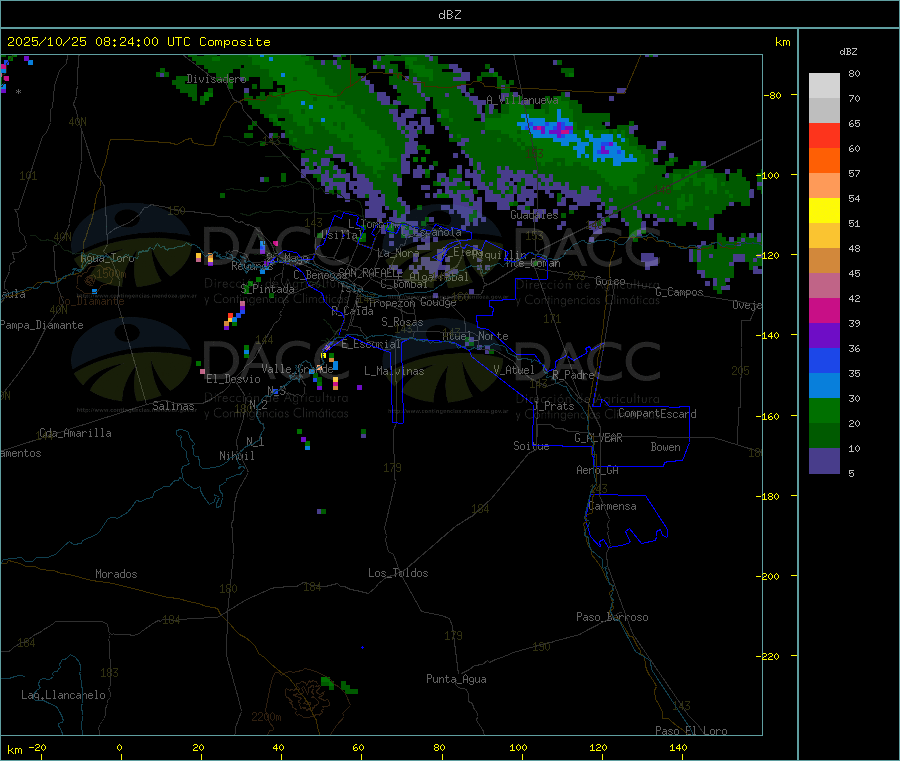Click the Pampa_Diamante map label
The height and width of the screenshot is (761, 900).
(x=42, y=325)
